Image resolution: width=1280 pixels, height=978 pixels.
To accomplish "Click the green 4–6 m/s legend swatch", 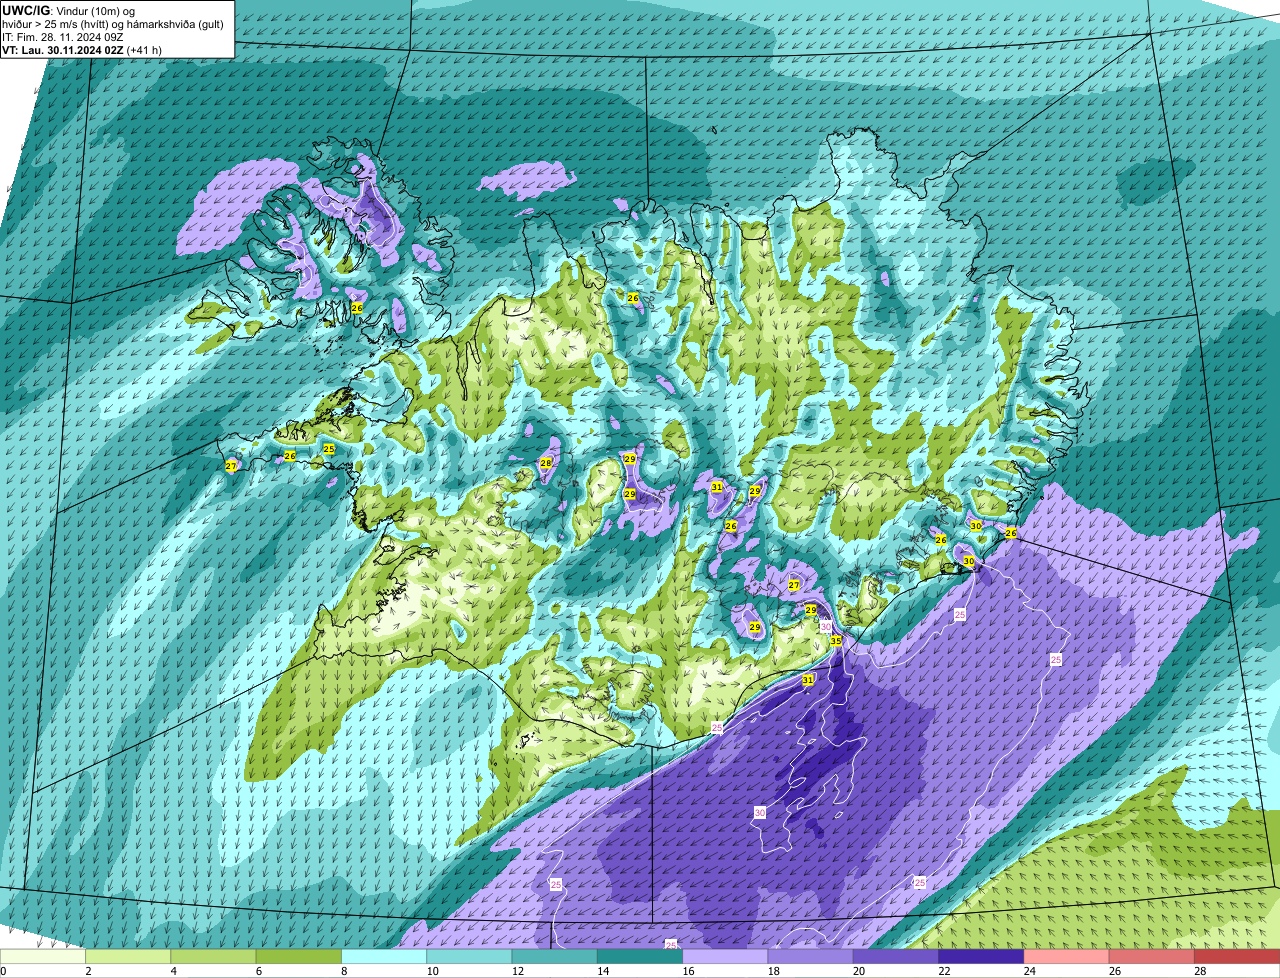I will (x=214, y=956).
